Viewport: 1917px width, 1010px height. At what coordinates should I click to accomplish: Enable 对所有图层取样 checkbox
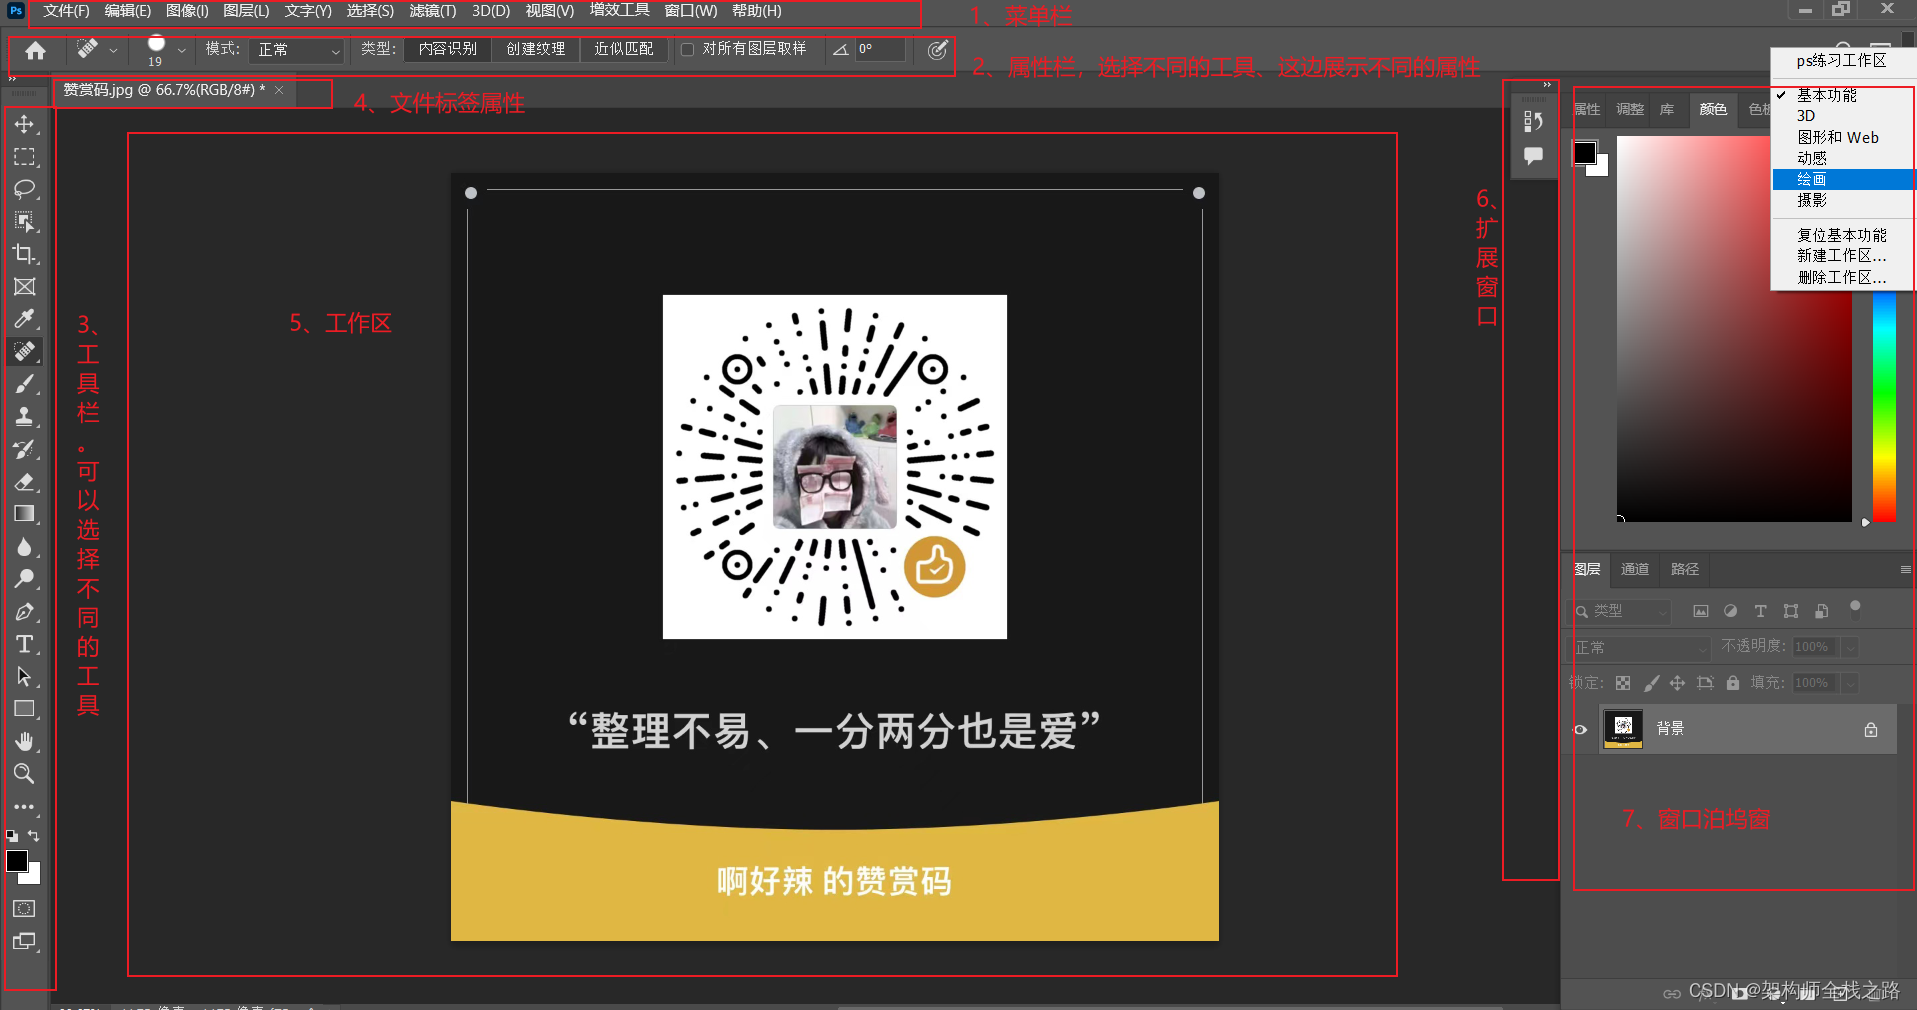tap(687, 49)
